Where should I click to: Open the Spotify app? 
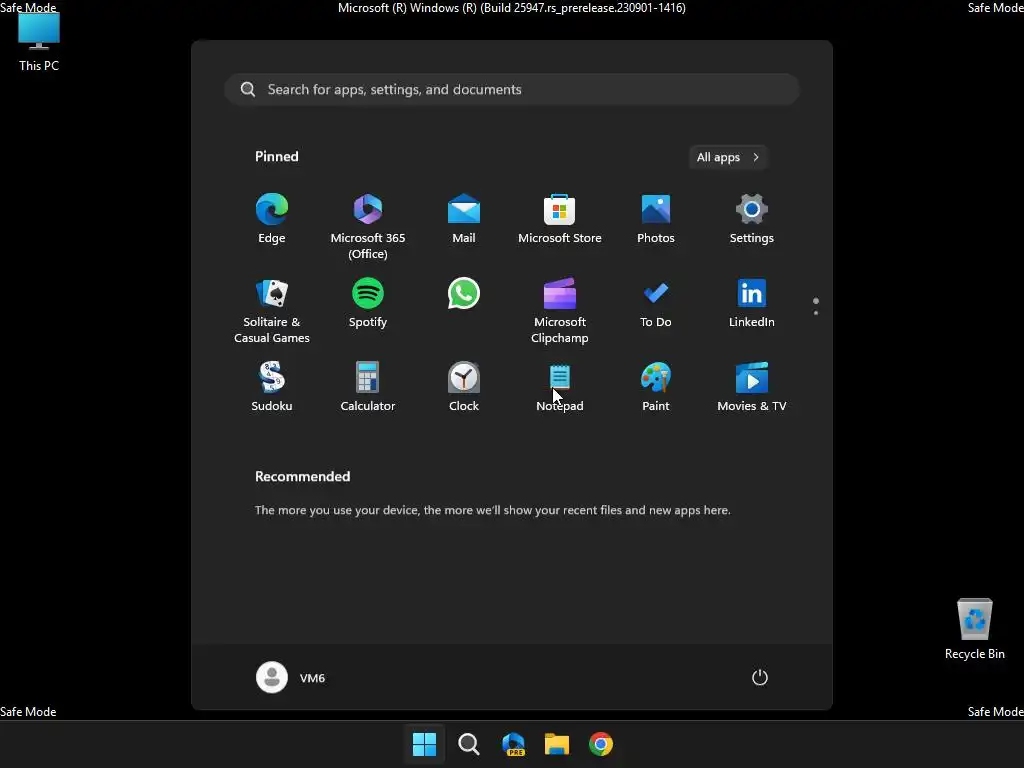pyautogui.click(x=368, y=302)
